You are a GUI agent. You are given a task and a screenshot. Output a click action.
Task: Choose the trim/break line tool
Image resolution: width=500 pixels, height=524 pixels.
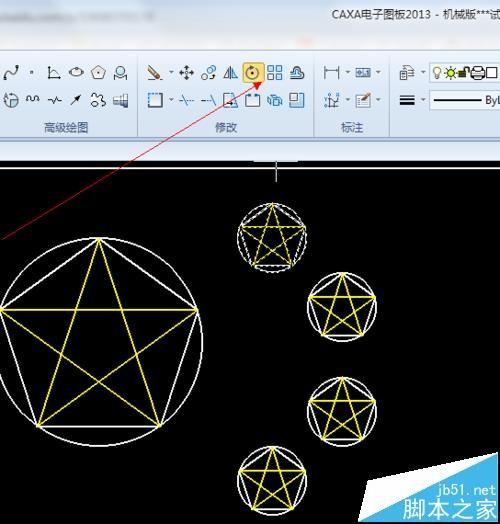[x=186, y=100]
